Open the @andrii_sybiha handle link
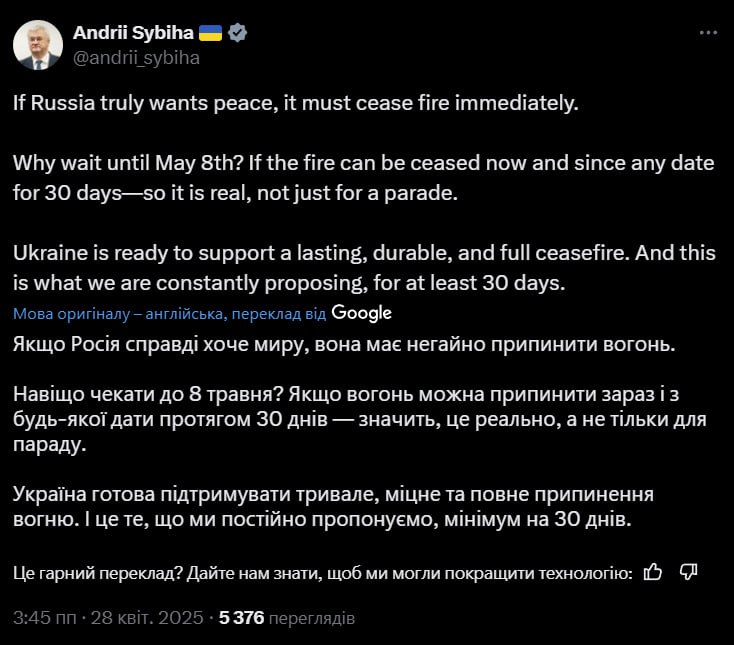The width and height of the screenshot is (734, 645). tap(136, 57)
